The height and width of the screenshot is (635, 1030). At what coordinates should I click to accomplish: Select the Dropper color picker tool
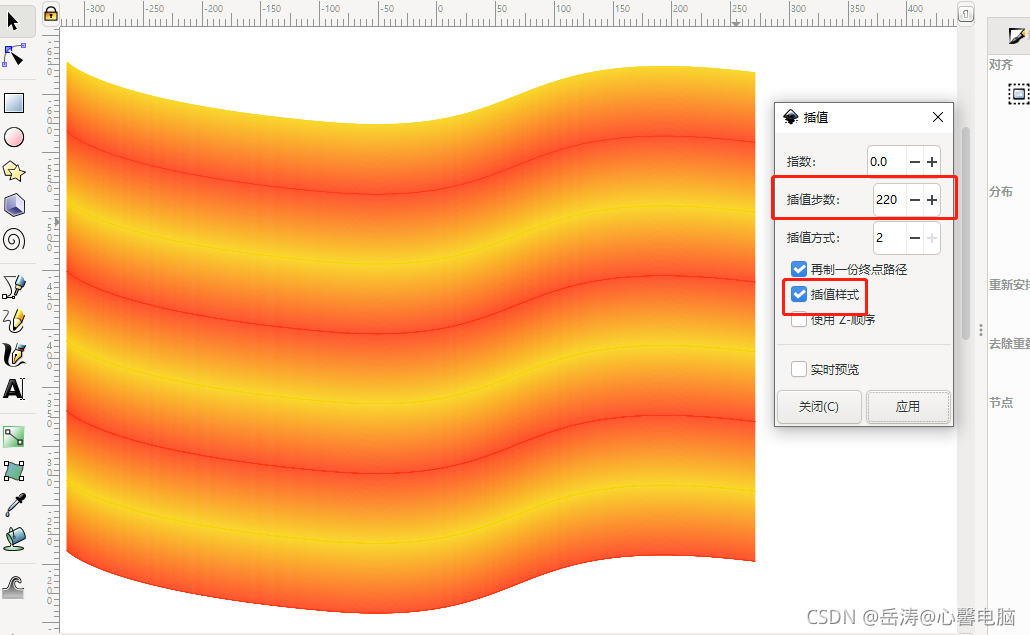pyautogui.click(x=14, y=505)
